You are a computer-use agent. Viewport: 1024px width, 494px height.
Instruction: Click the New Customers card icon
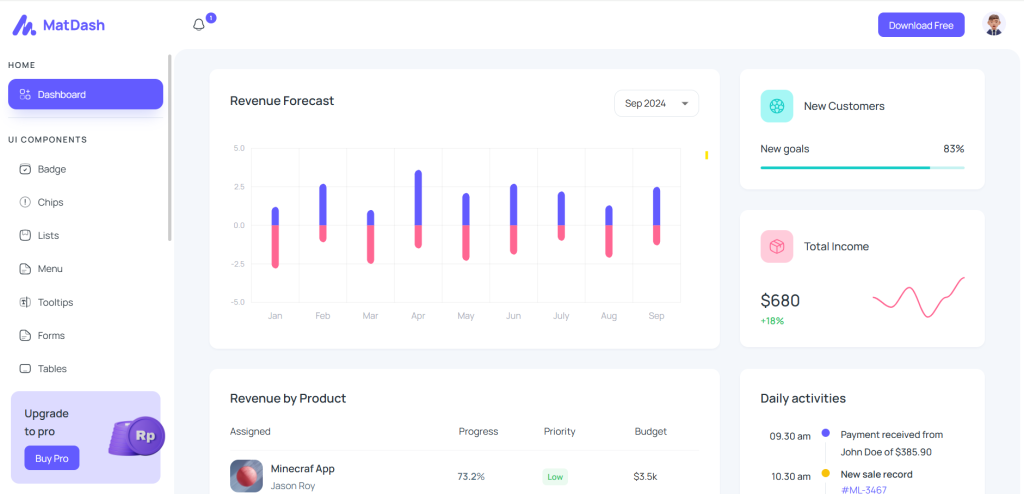(x=776, y=106)
